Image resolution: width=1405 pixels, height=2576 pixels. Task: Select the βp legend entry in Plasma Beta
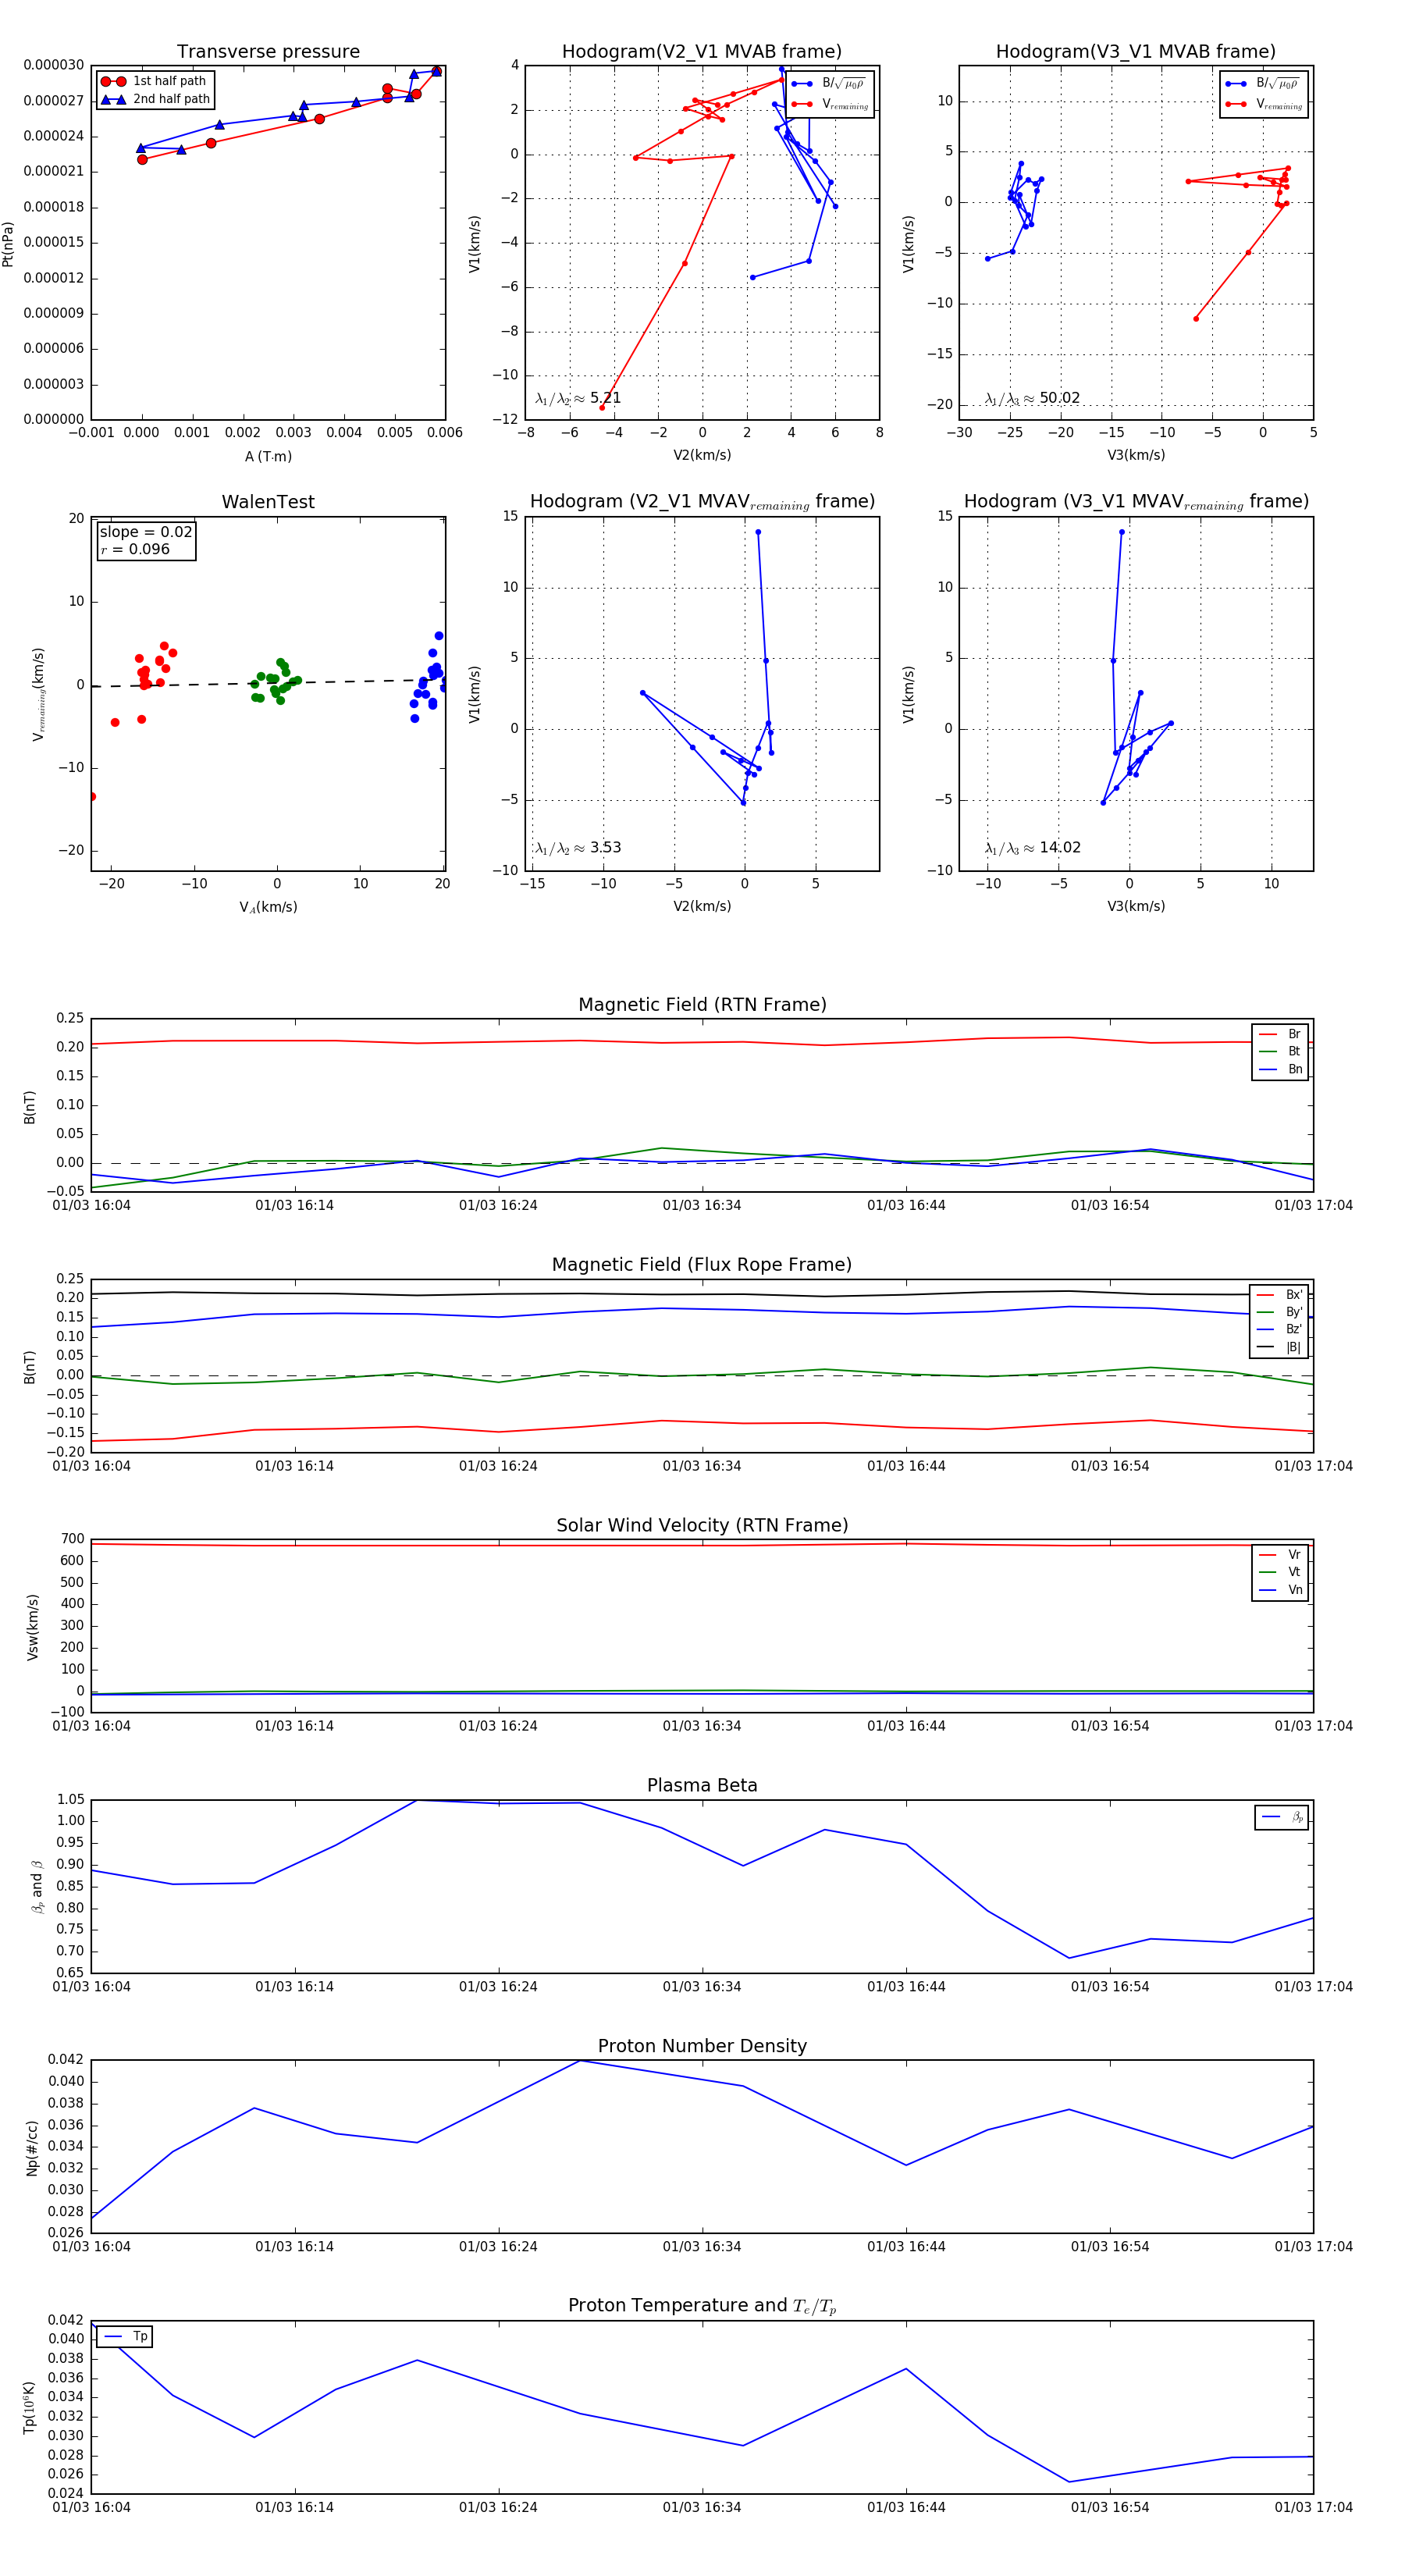point(1282,1816)
